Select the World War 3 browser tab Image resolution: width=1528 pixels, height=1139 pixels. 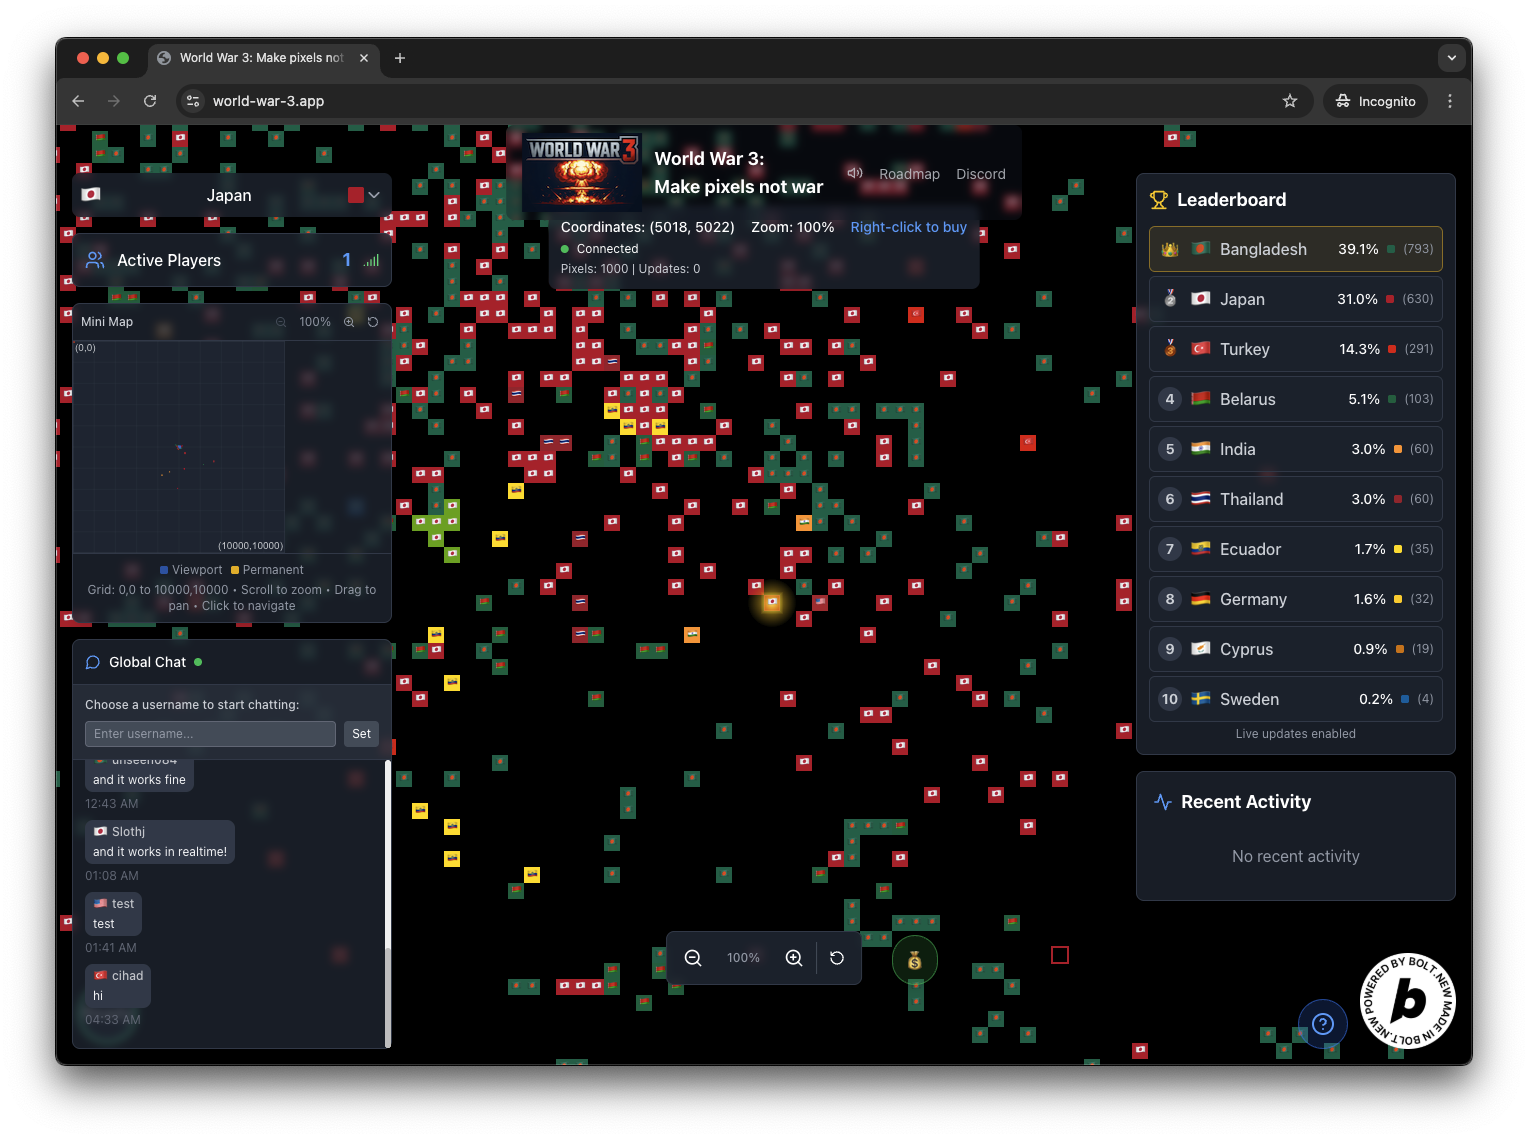pos(264,58)
